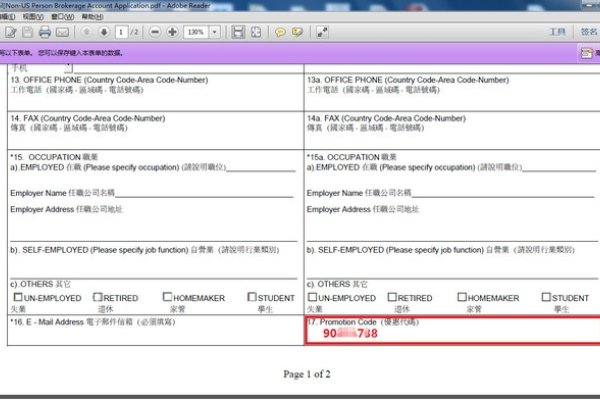Click the zoom in plus icon

pos(173,33)
